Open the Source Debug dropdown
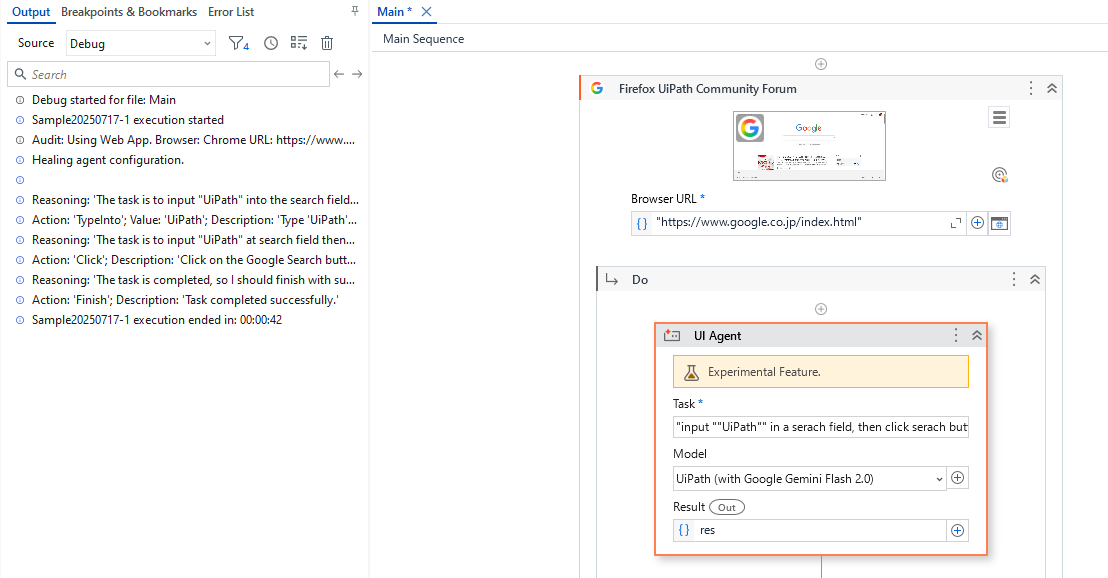The image size is (1108, 578). pyautogui.click(x=140, y=43)
